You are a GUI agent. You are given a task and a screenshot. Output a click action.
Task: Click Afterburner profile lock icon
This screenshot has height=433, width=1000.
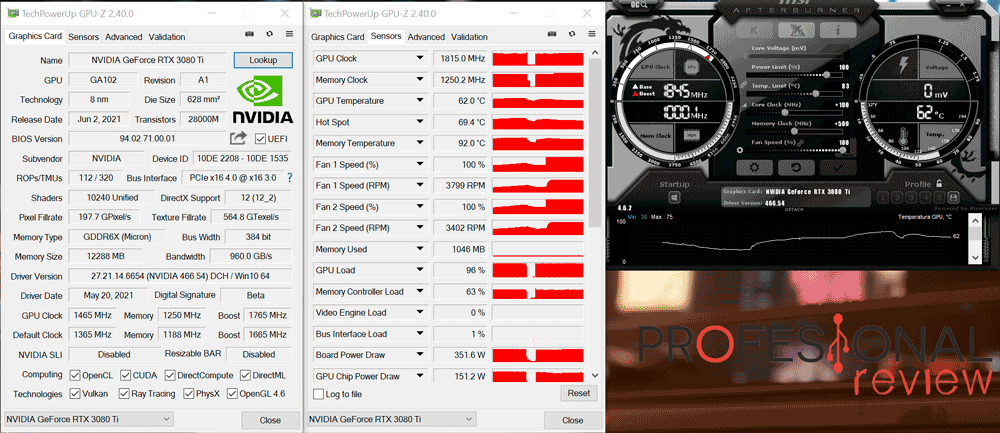(939, 183)
